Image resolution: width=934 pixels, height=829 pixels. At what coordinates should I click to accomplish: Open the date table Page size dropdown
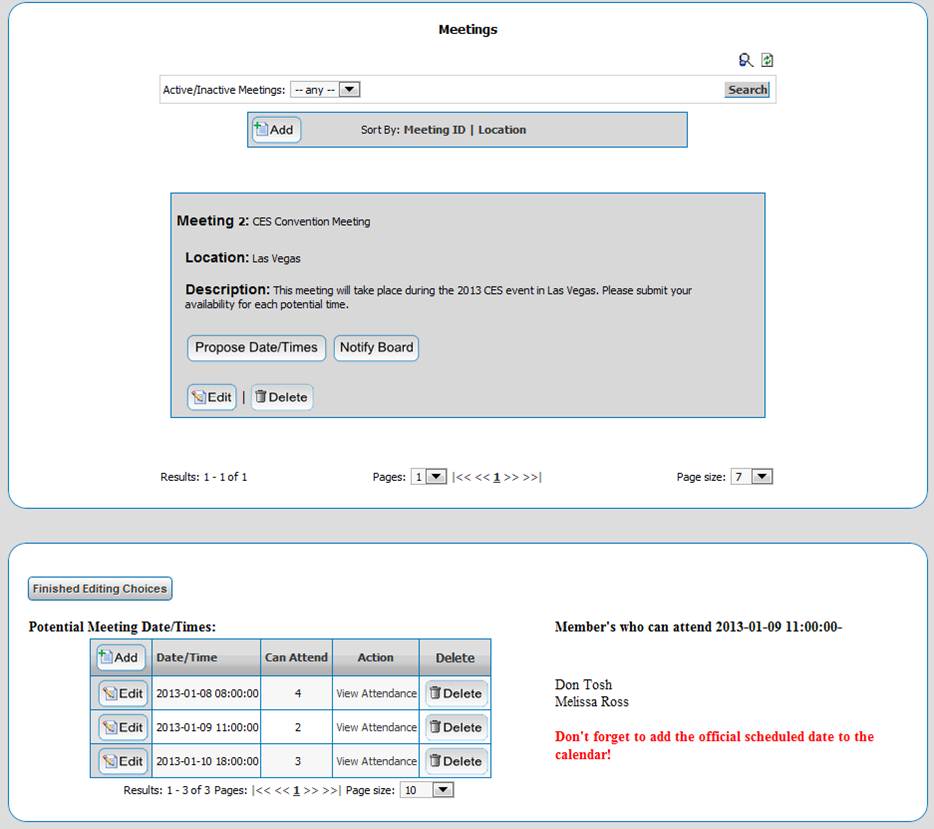(x=427, y=790)
